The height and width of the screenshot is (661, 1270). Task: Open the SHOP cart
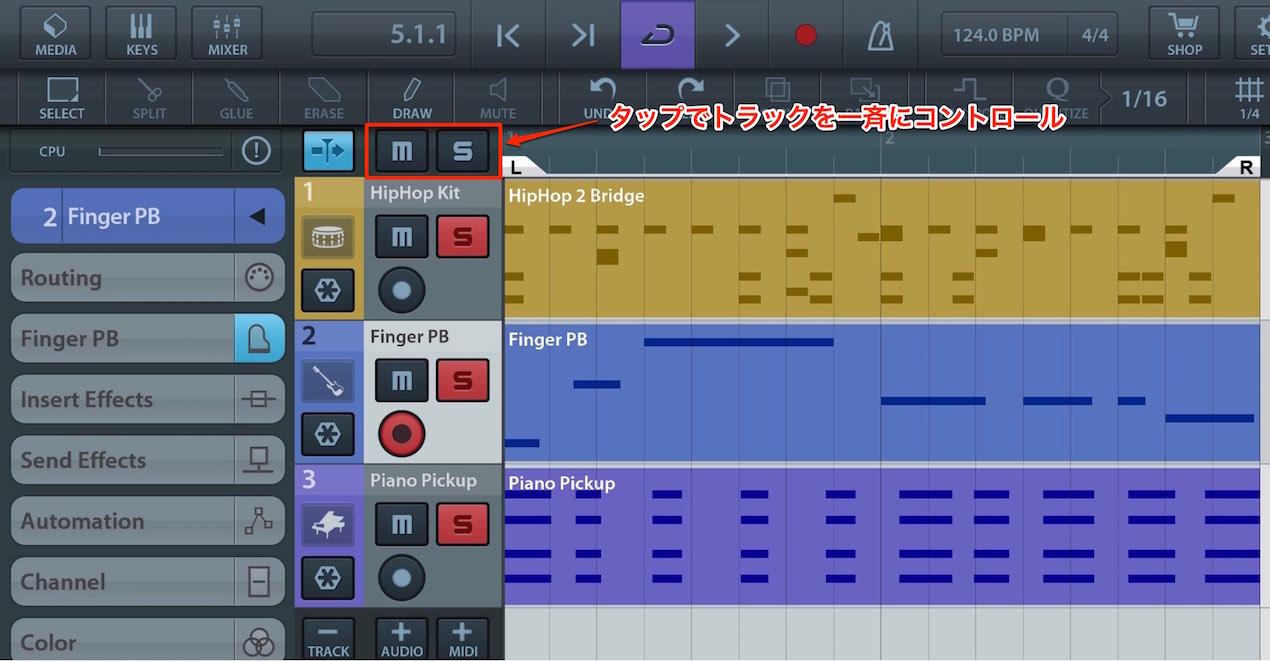tap(1184, 34)
